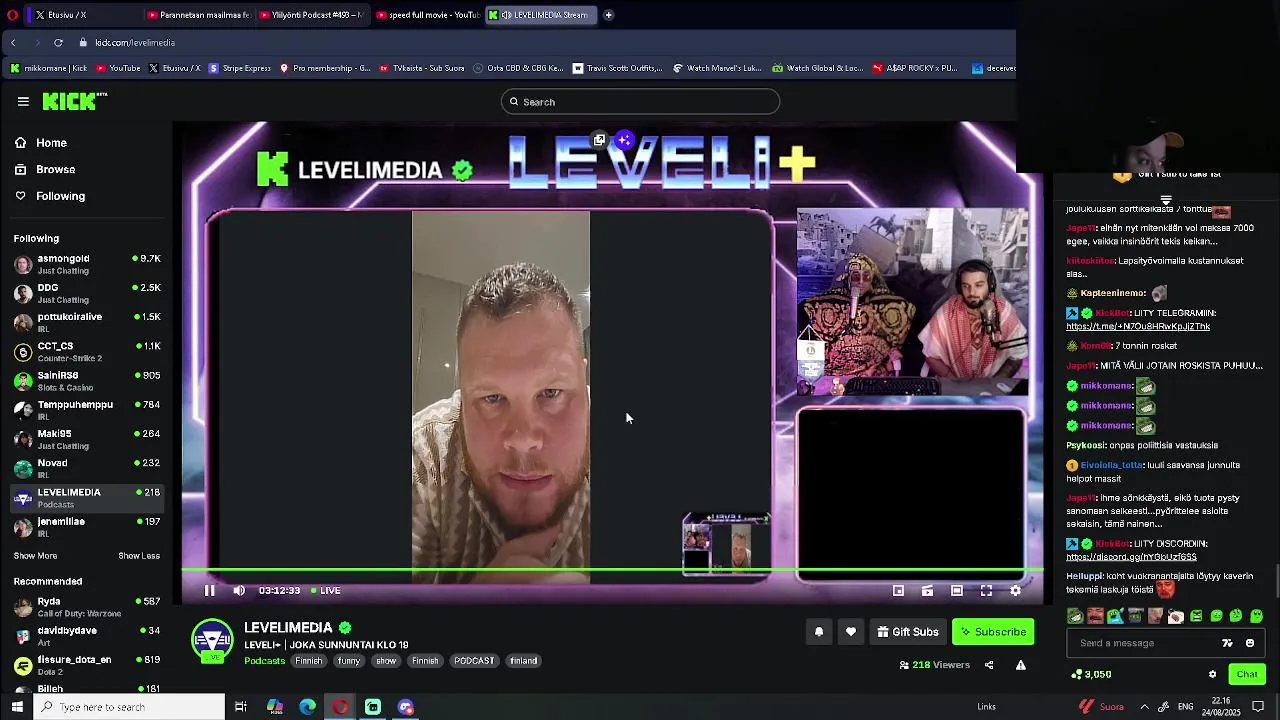Insert the first quick emote in chat
Image resolution: width=1280 pixels, height=720 pixels.
pos(1075,616)
